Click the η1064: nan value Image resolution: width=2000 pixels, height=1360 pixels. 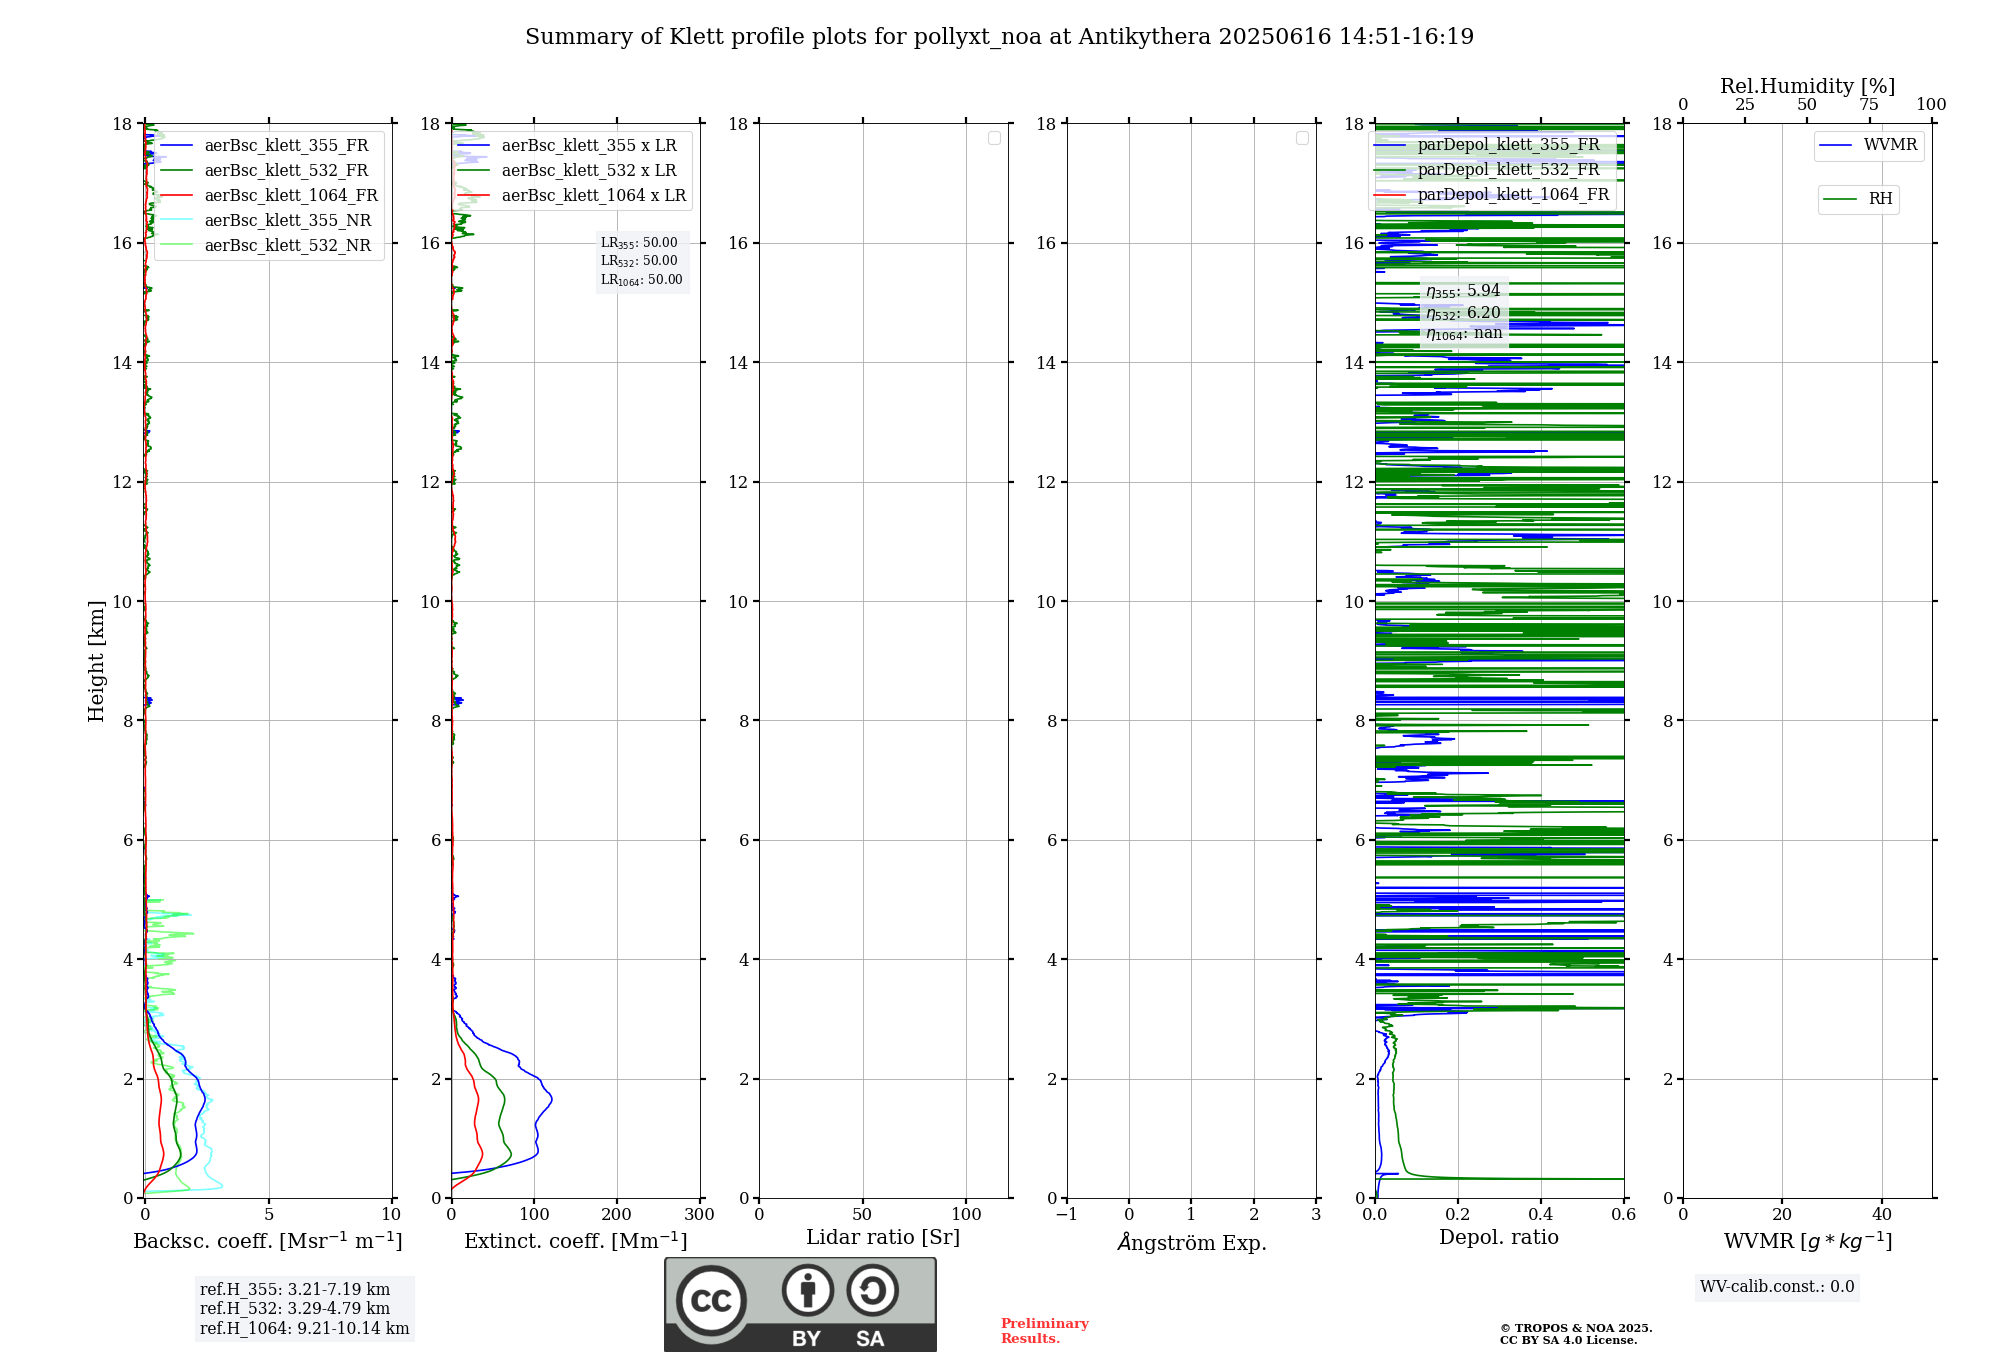1464,334
